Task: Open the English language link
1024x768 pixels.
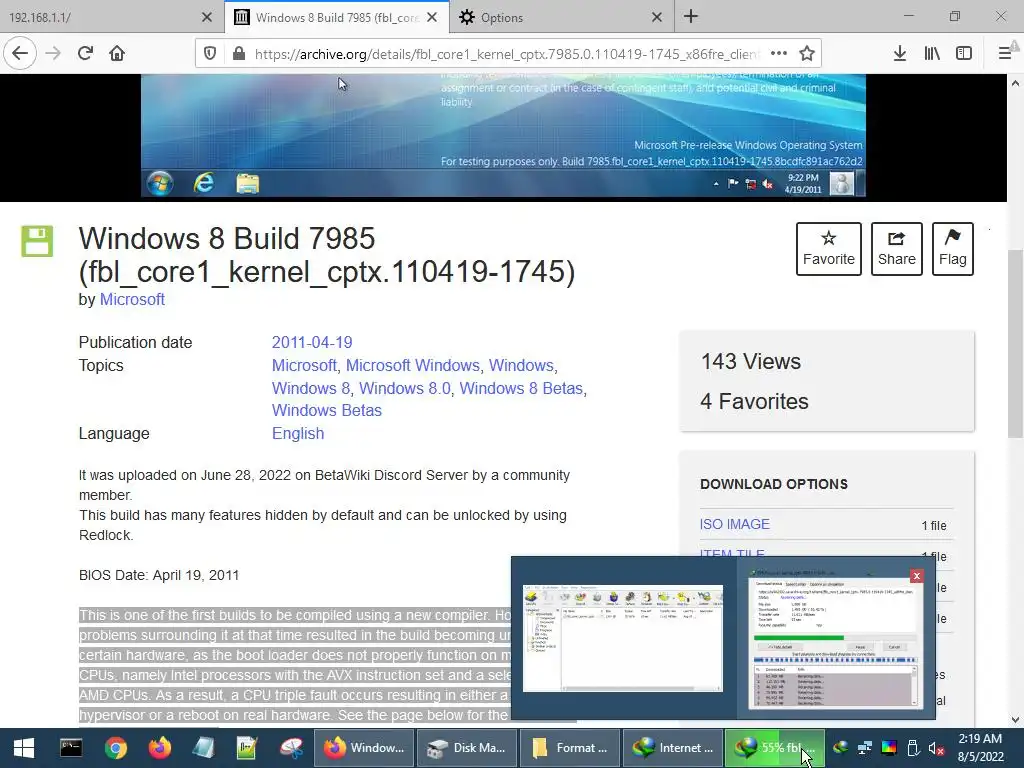Action: coord(298,433)
